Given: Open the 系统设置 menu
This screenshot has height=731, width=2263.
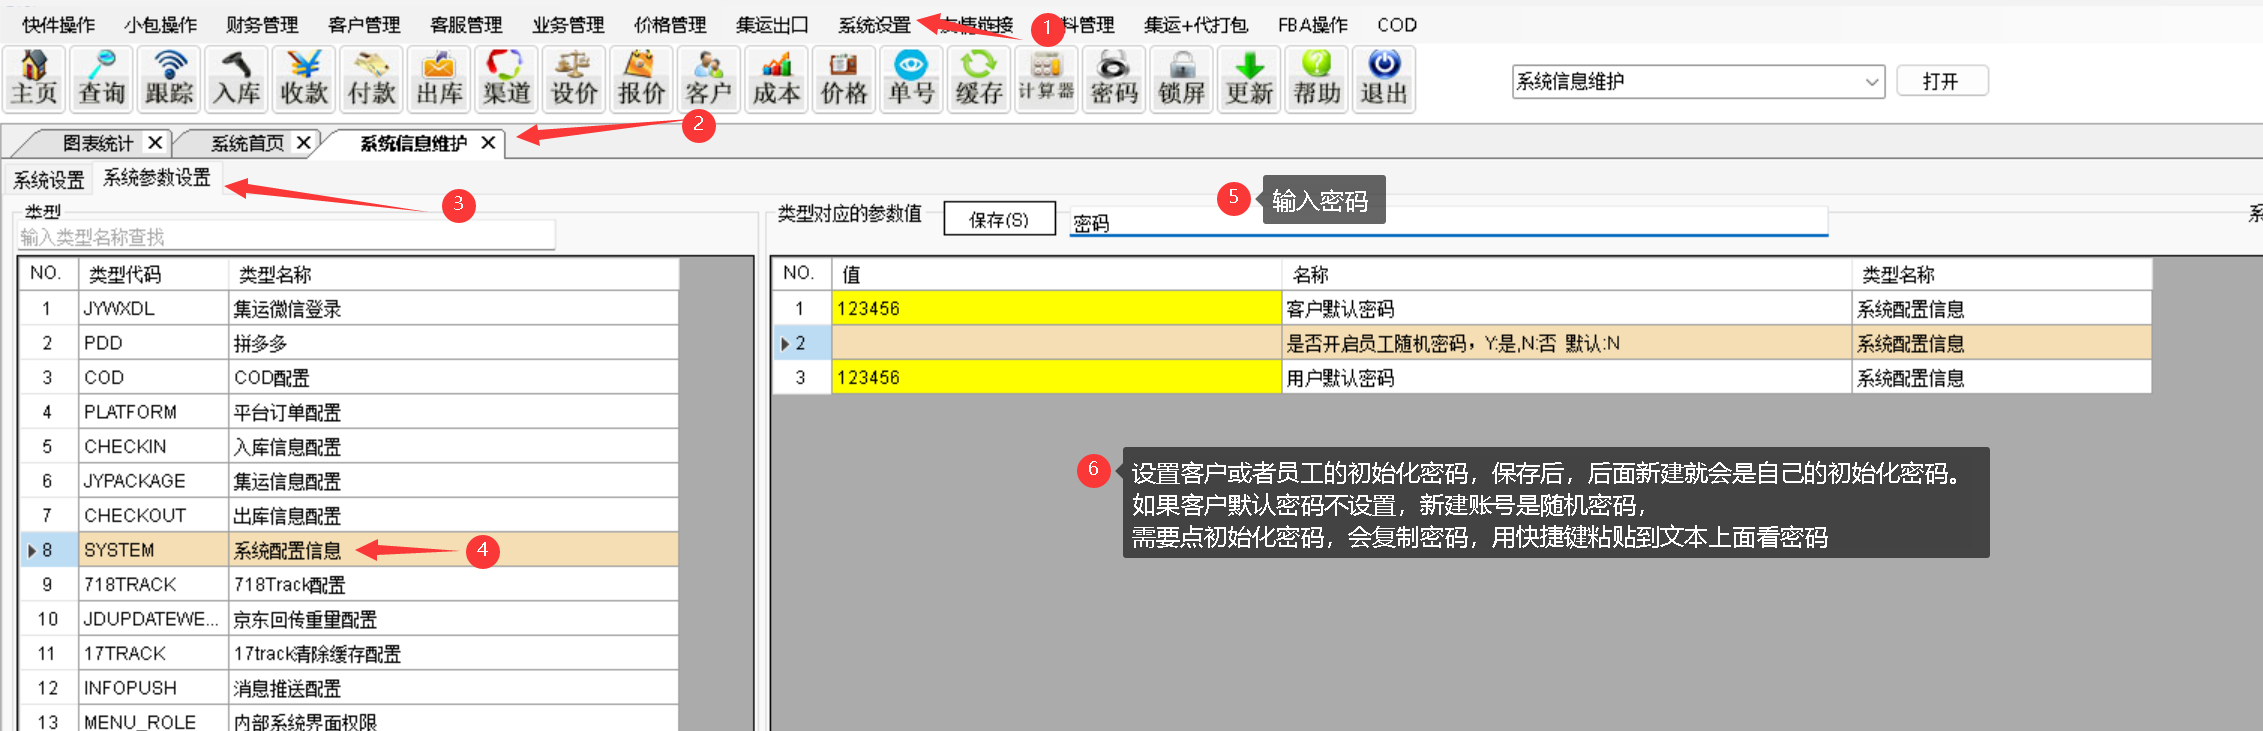Looking at the screenshot, I should [x=874, y=25].
